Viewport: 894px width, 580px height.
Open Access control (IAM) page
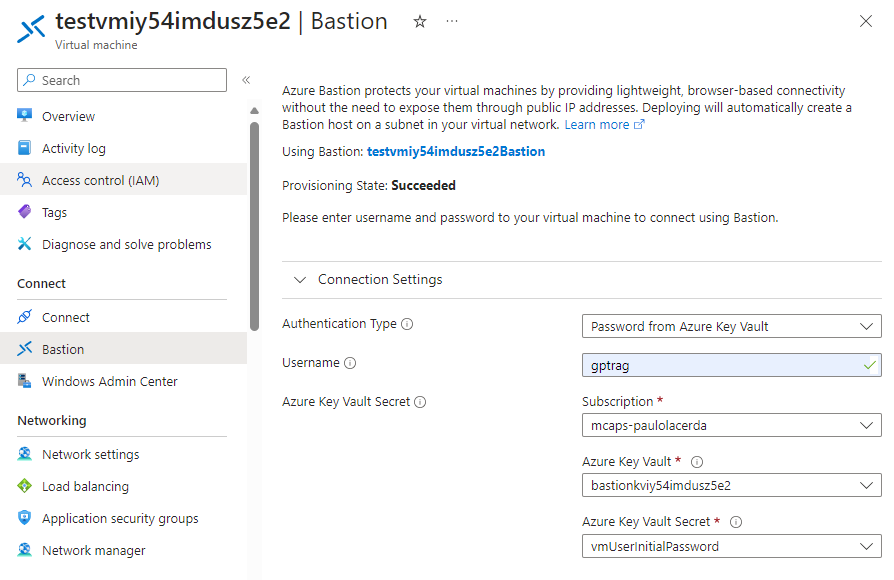[123, 180]
